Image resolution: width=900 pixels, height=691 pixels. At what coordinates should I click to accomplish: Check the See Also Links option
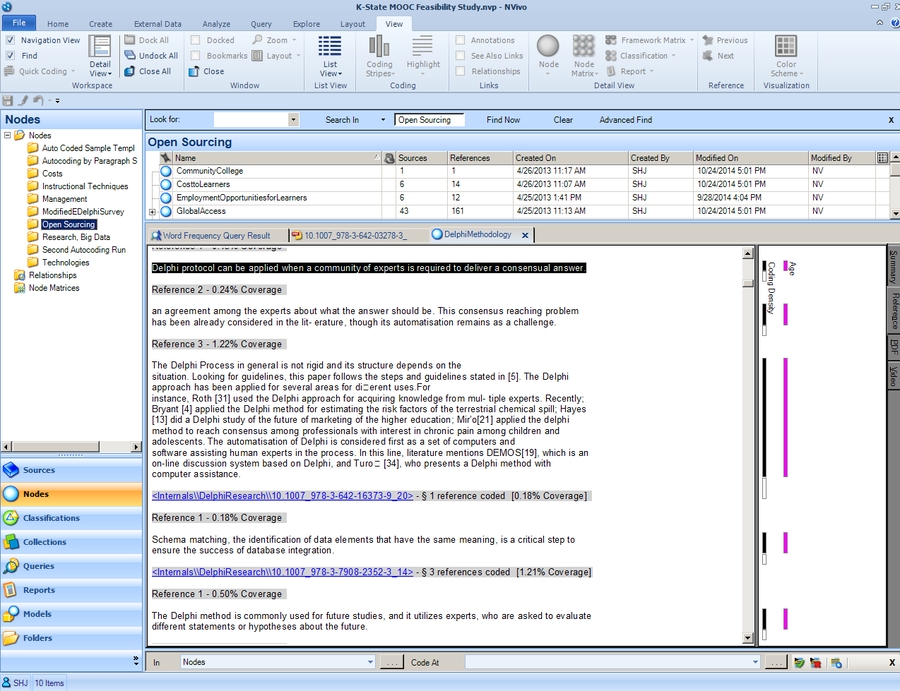463,55
